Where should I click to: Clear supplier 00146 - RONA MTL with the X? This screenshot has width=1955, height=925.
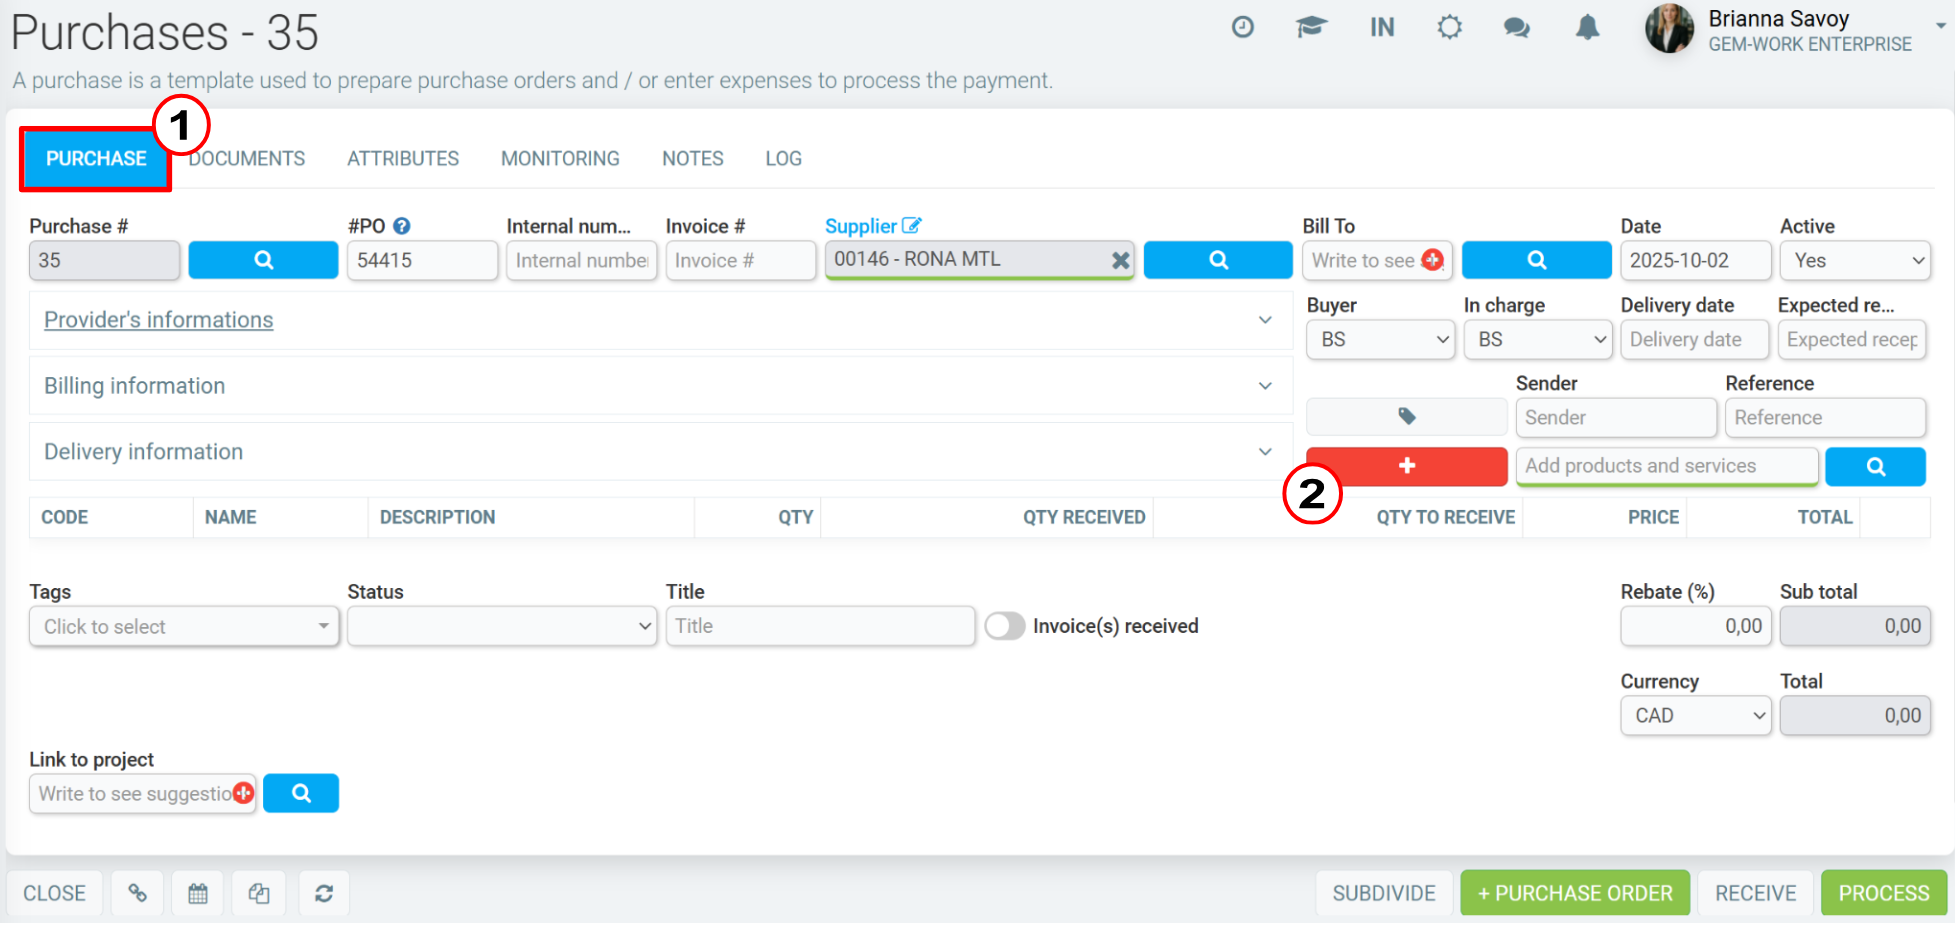tap(1120, 260)
